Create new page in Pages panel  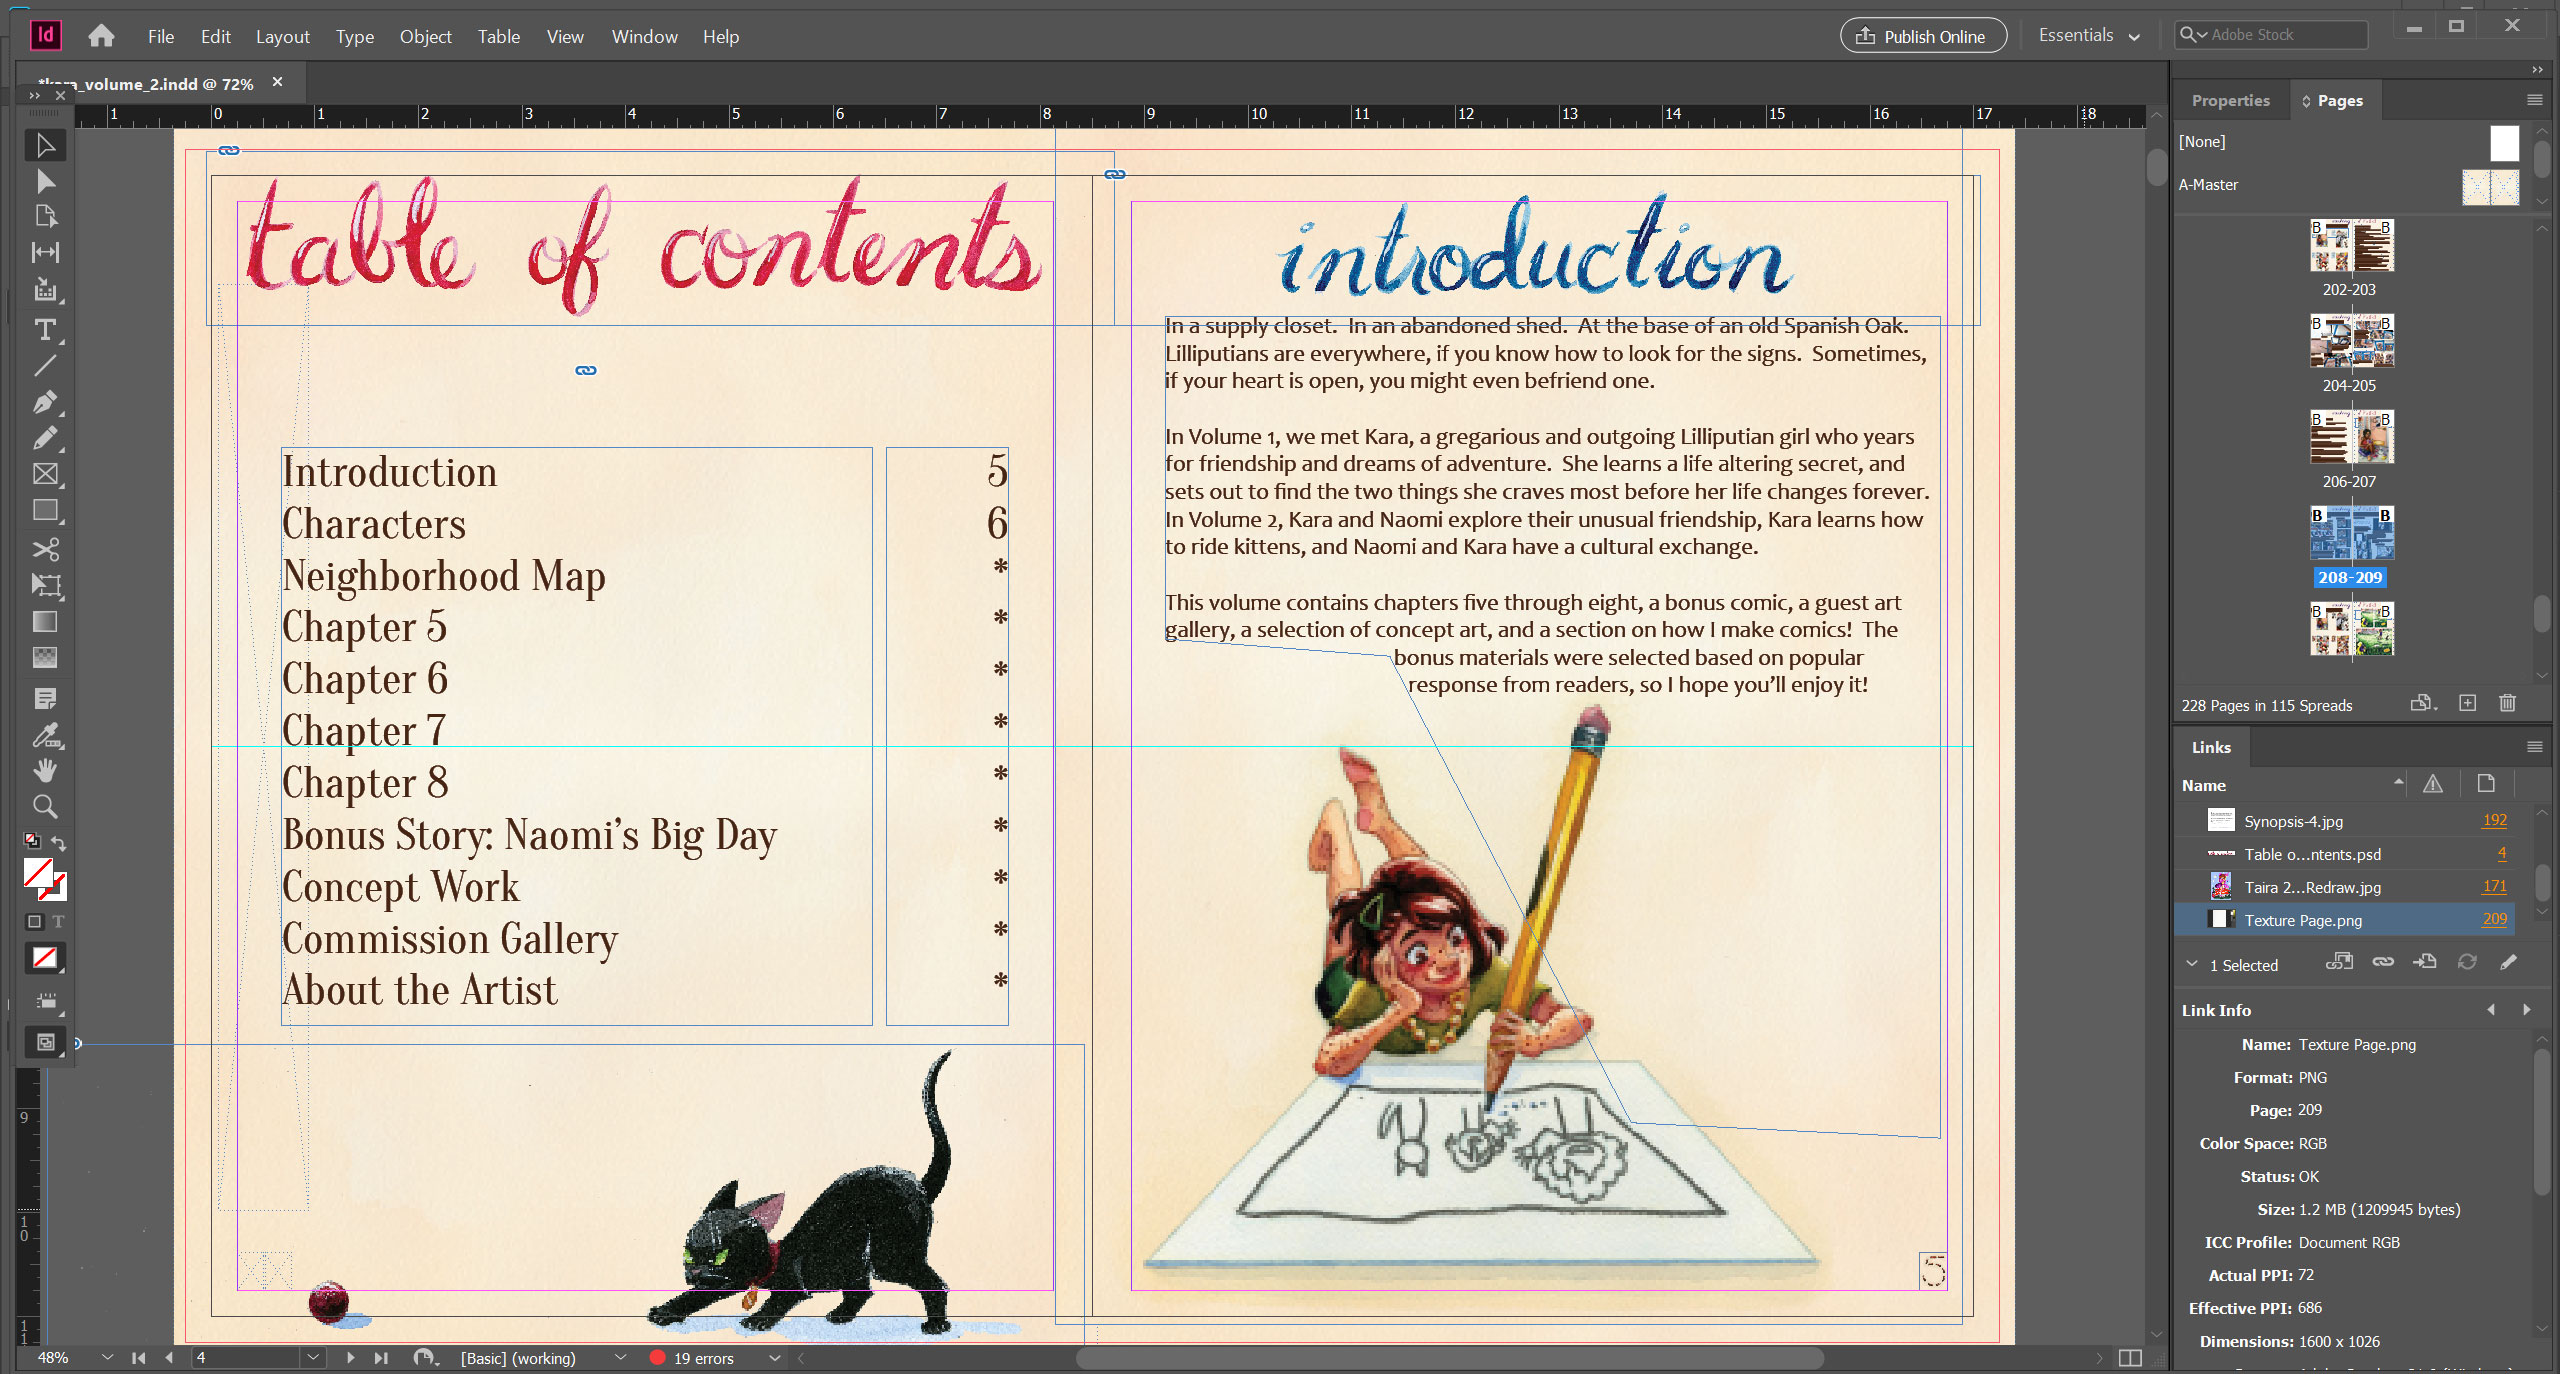[2468, 703]
